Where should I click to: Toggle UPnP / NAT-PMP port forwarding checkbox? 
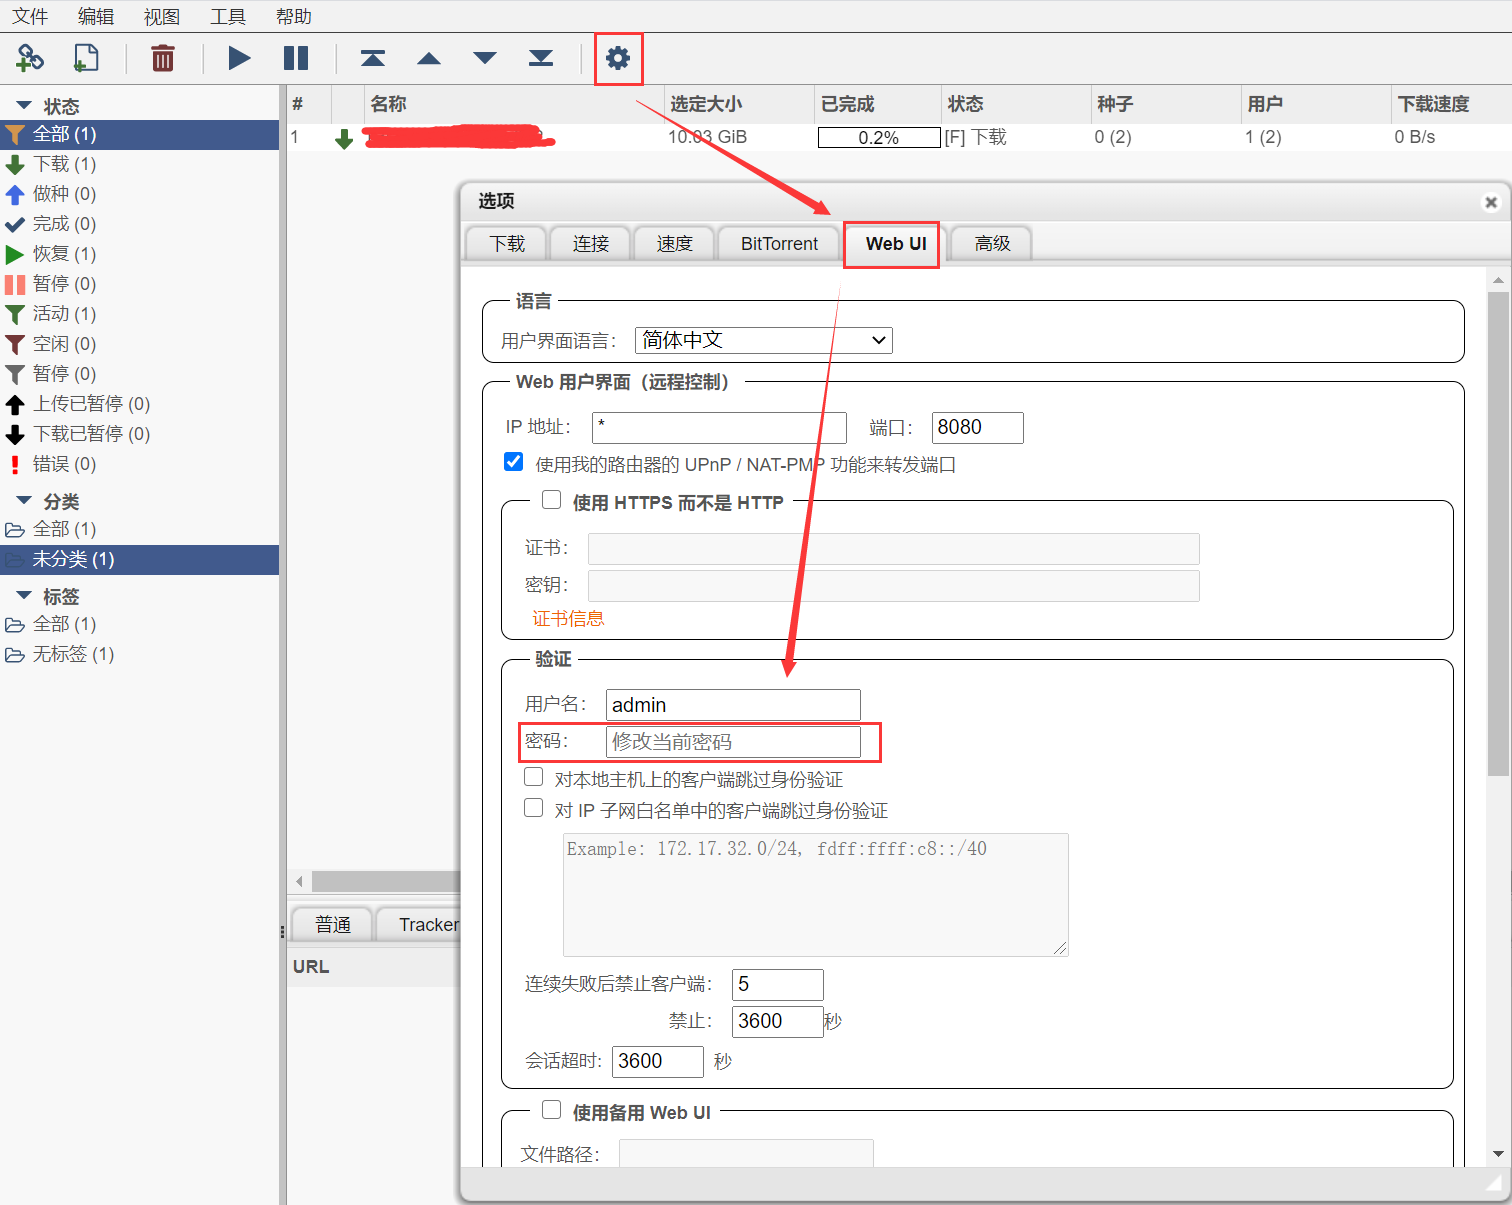(514, 462)
